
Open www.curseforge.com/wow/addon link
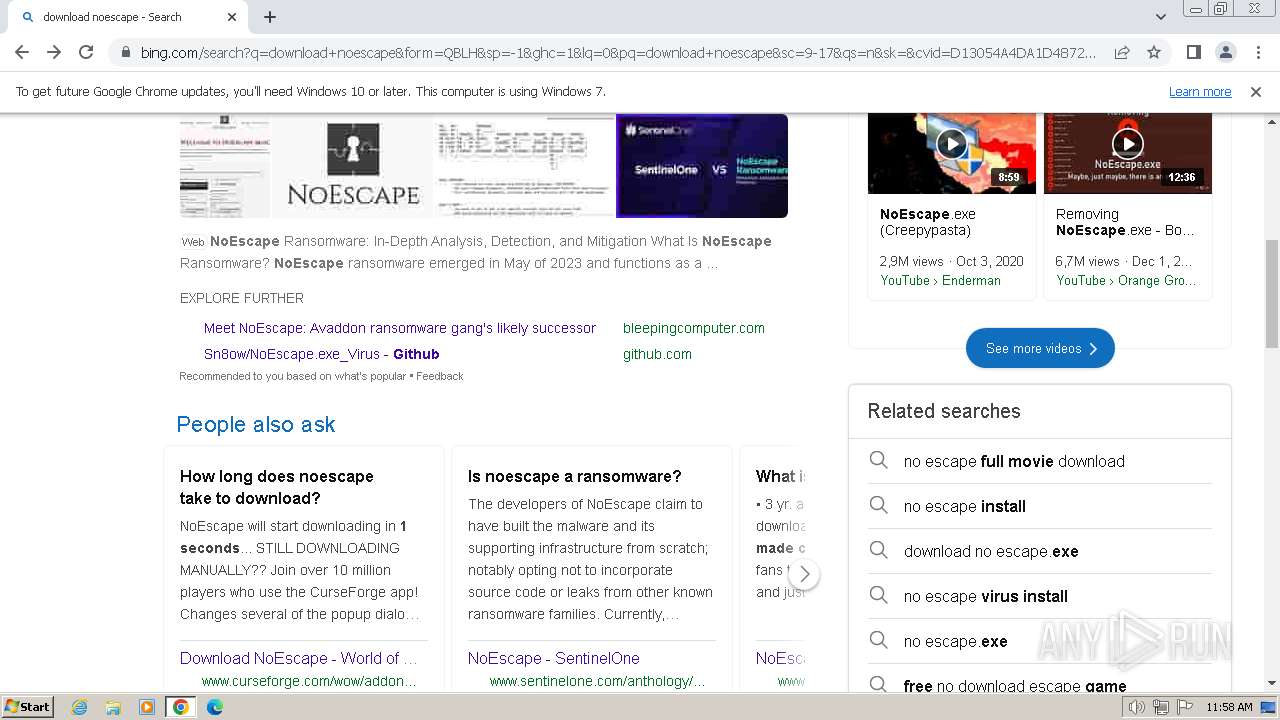[x=309, y=681]
